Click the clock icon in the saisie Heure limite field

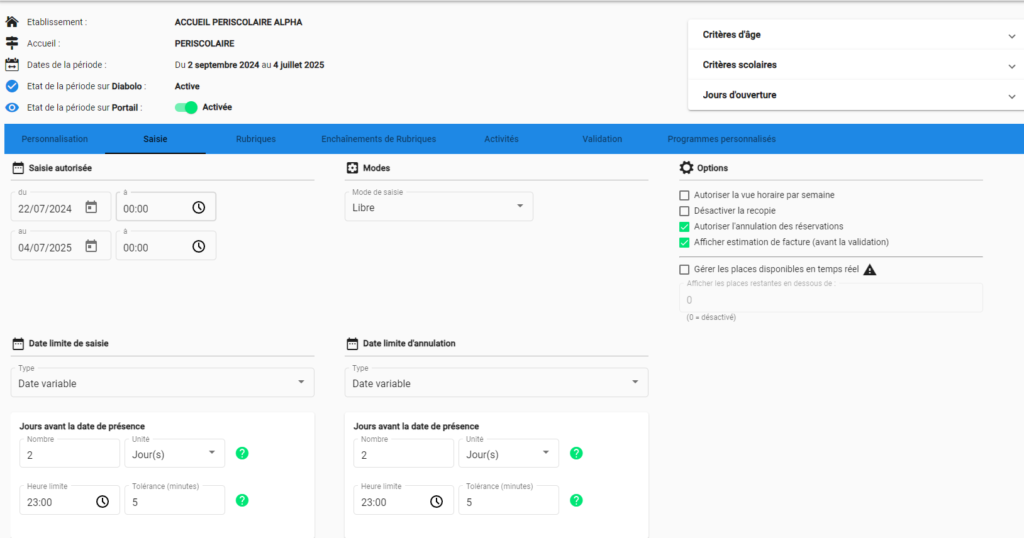[102, 502]
